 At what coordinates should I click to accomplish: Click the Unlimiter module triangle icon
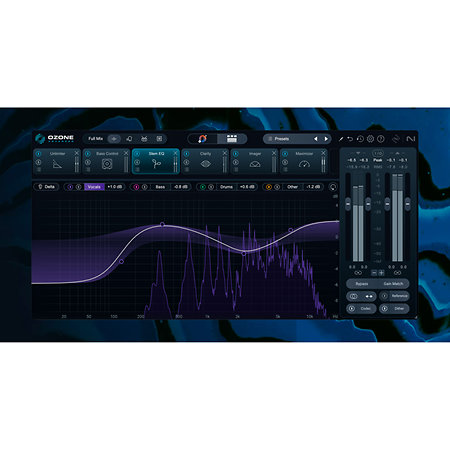[x=57, y=164]
